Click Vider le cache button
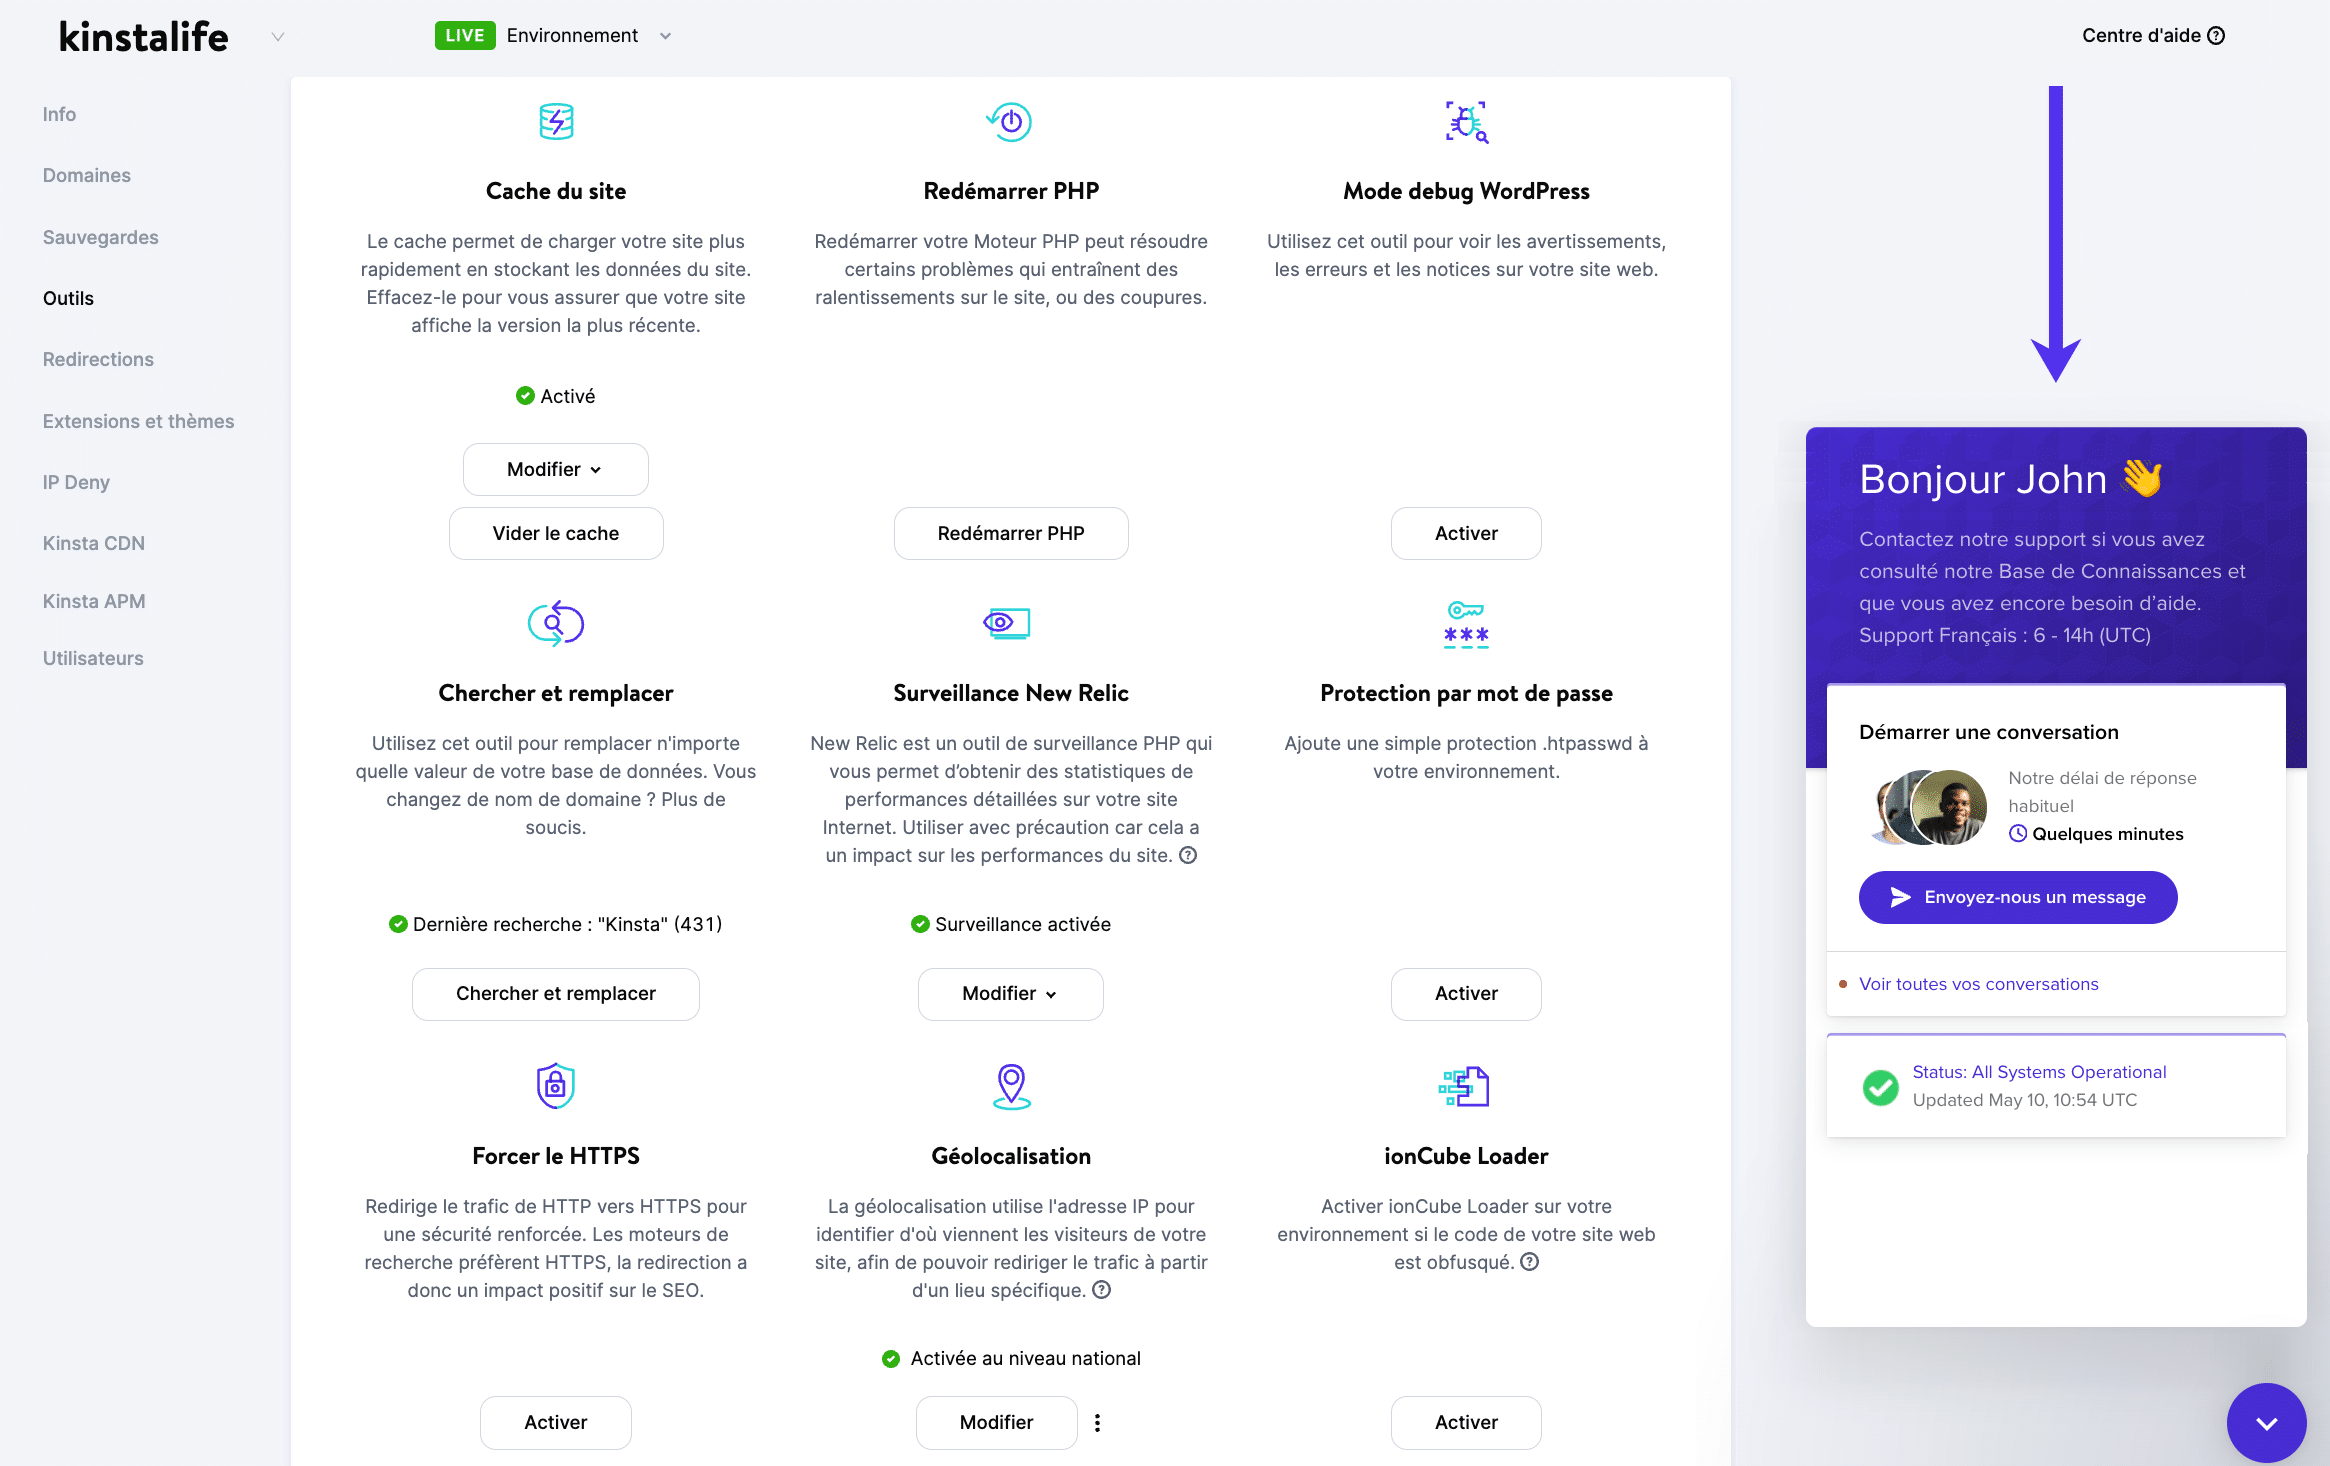The width and height of the screenshot is (2330, 1466). tap(555, 534)
